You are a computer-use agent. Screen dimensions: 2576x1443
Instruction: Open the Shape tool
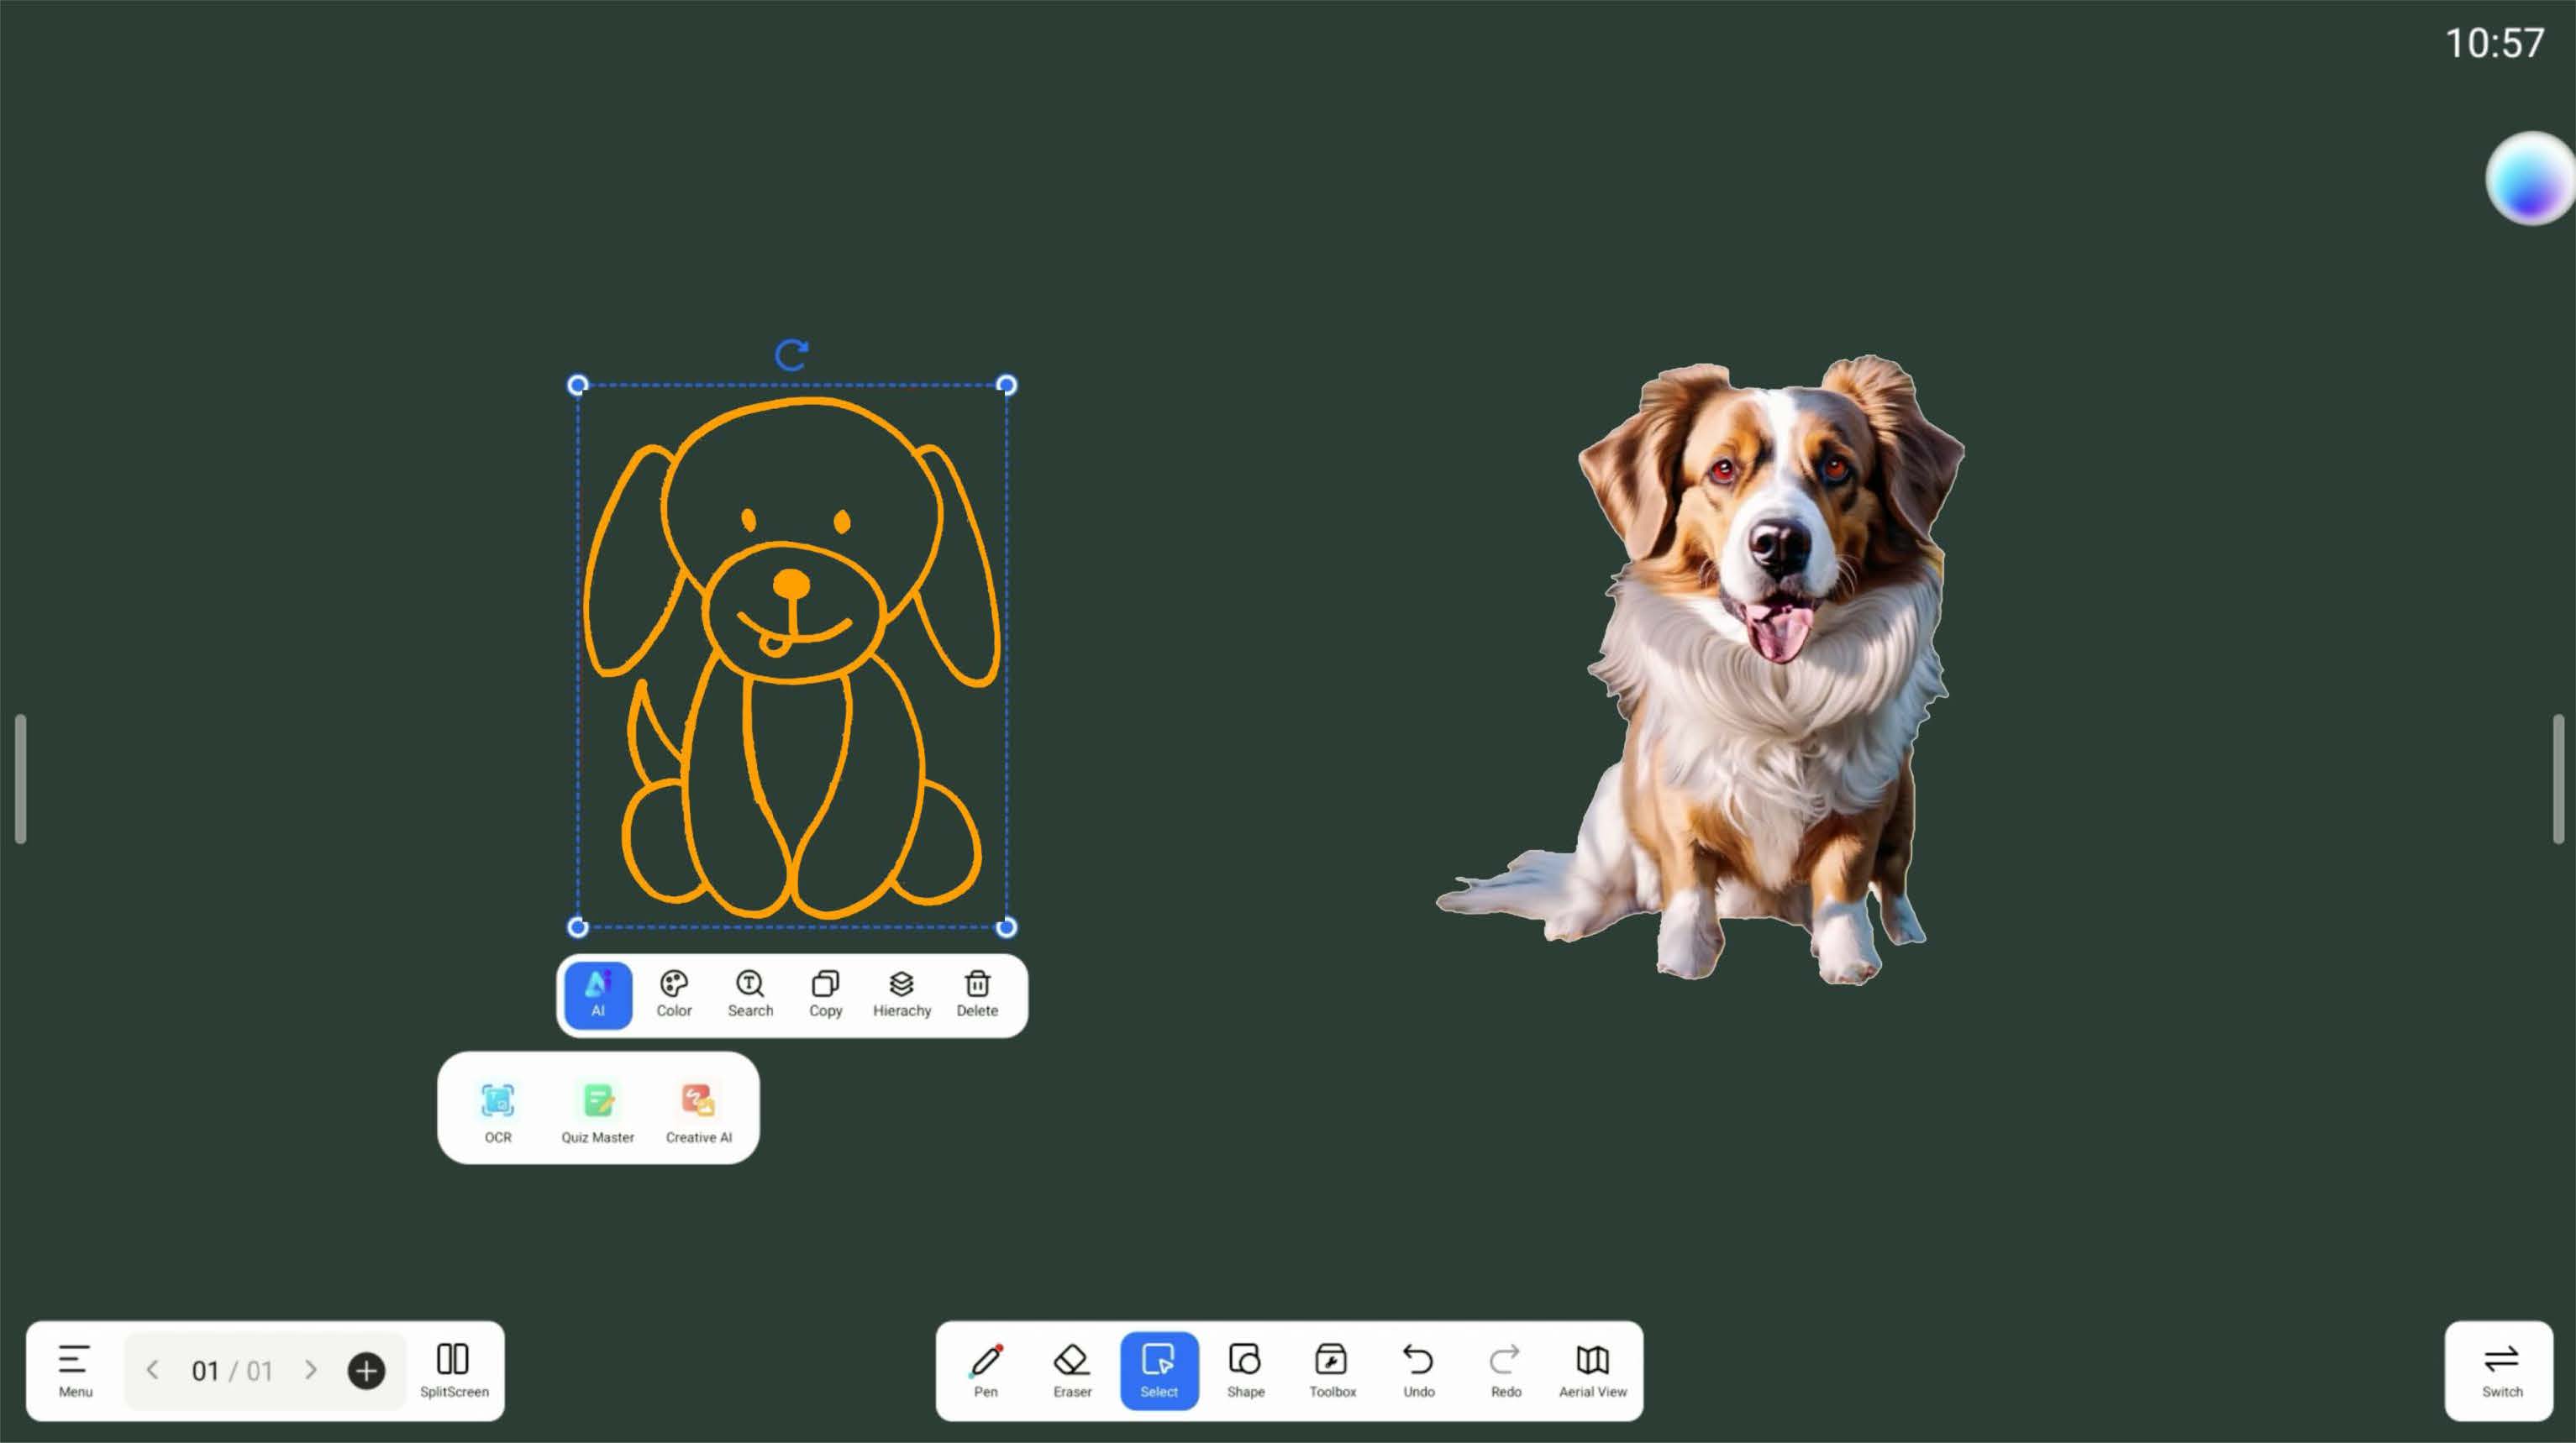(1245, 1369)
